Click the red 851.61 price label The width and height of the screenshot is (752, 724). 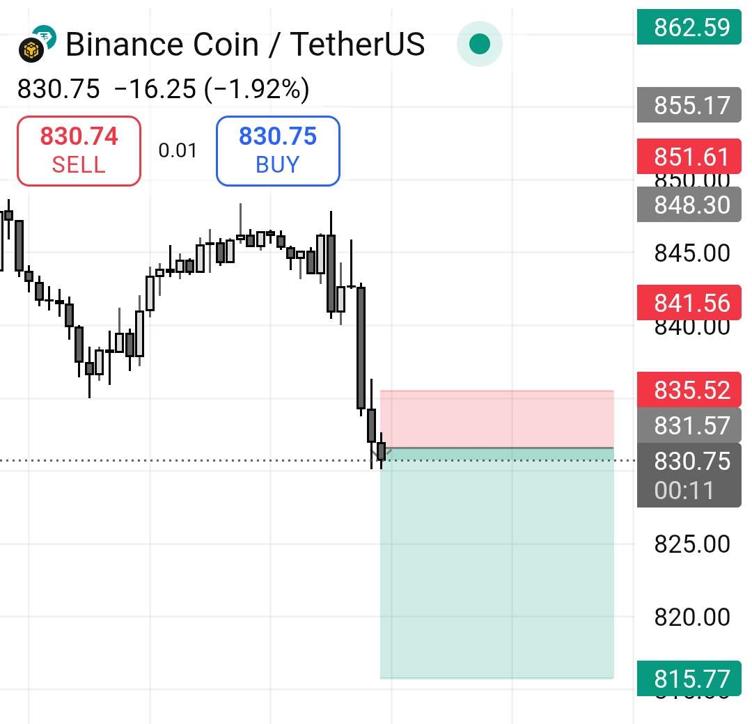[691, 156]
